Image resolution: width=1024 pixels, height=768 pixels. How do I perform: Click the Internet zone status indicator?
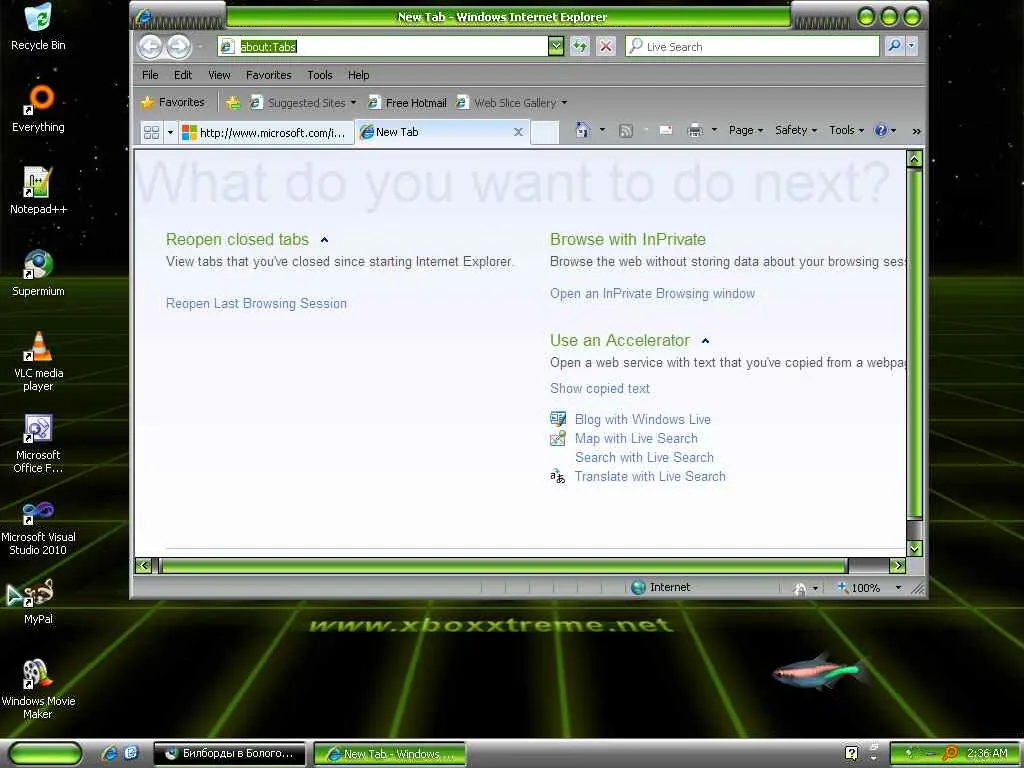point(661,587)
